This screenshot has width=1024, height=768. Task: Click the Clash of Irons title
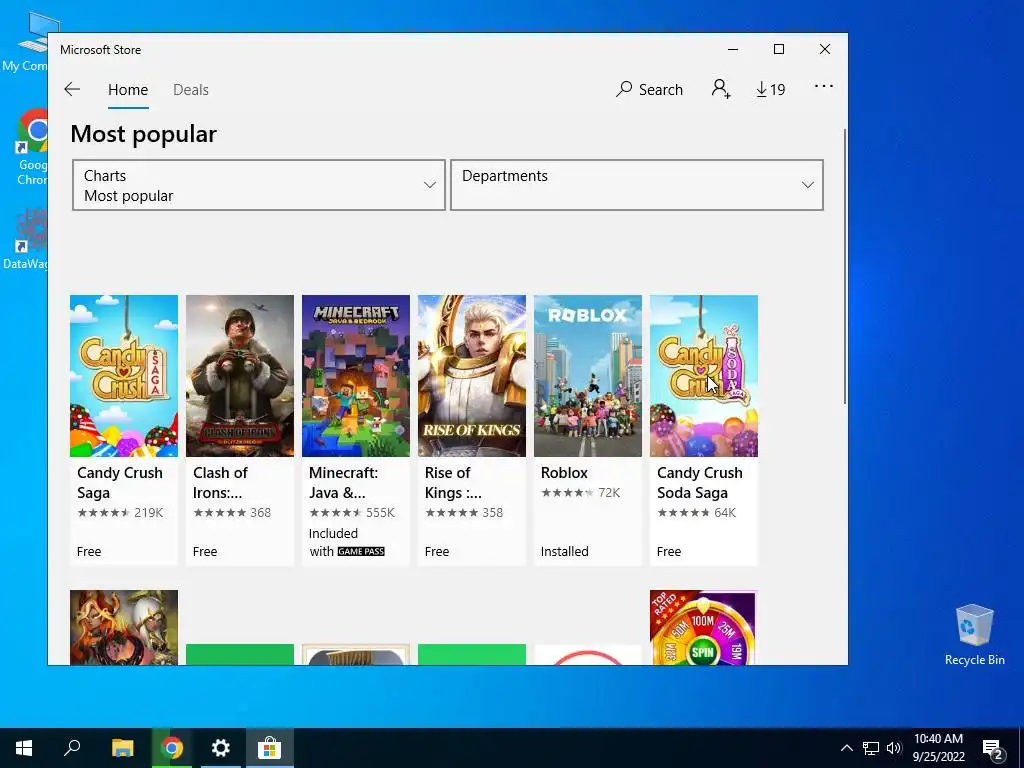(x=220, y=483)
